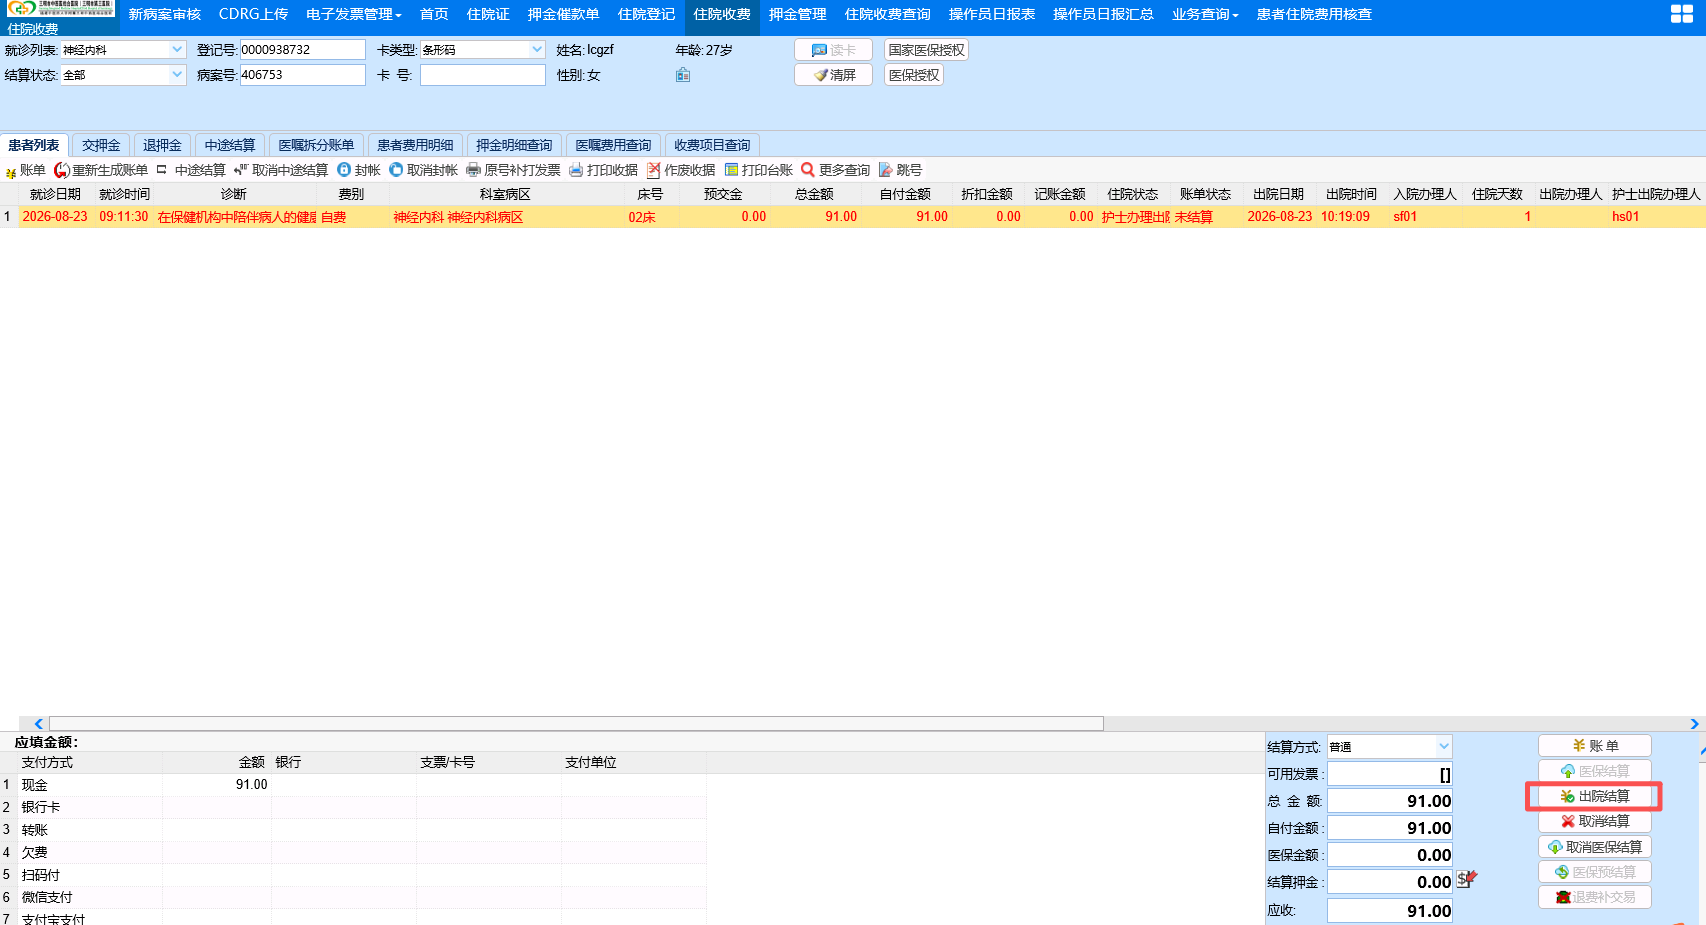Click the 重新生成账单 toolbar icon
1706x925 pixels.
click(62, 170)
